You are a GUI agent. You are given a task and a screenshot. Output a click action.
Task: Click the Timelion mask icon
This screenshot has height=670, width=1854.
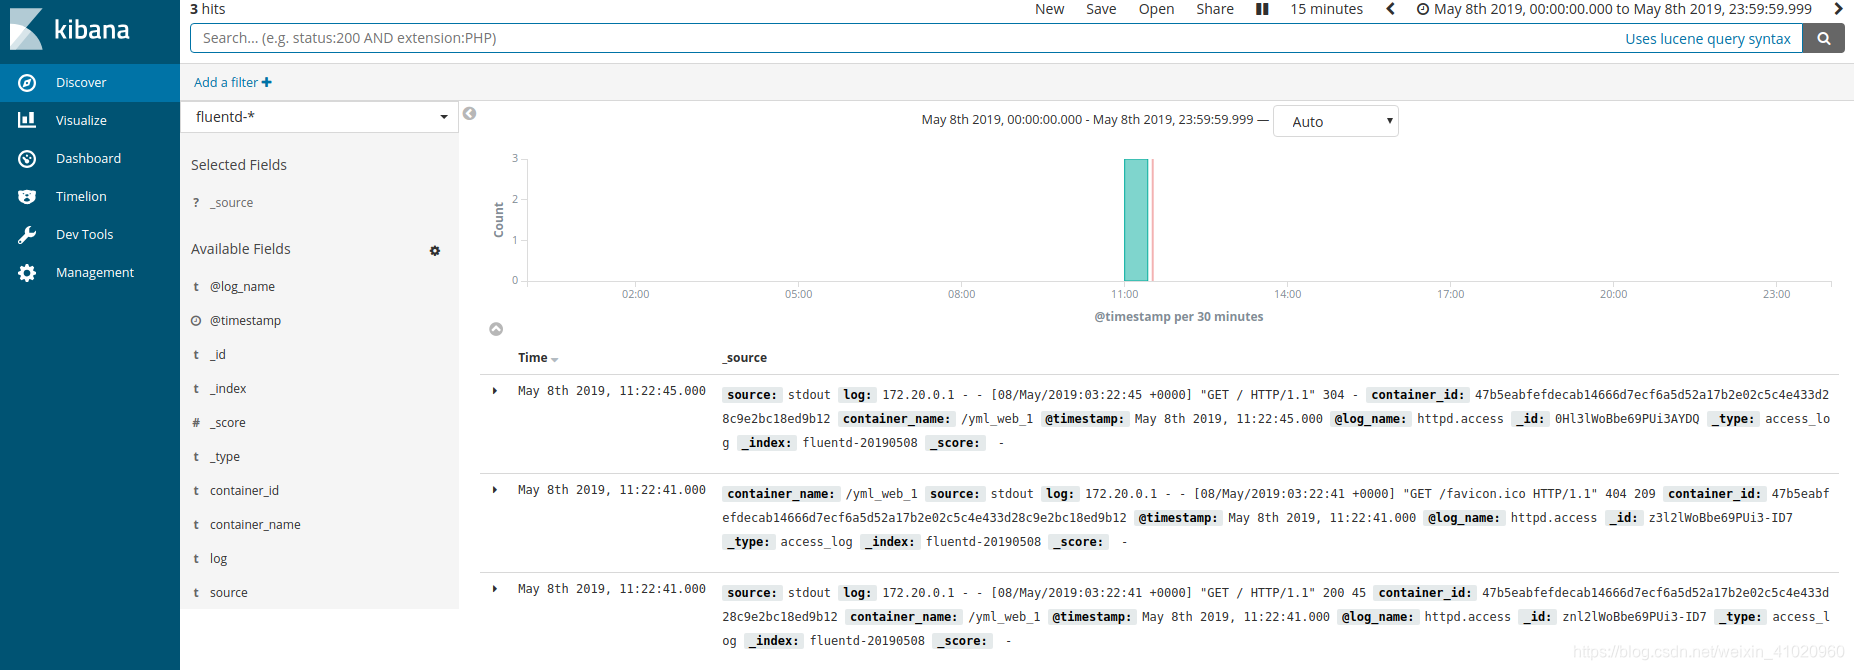27,197
